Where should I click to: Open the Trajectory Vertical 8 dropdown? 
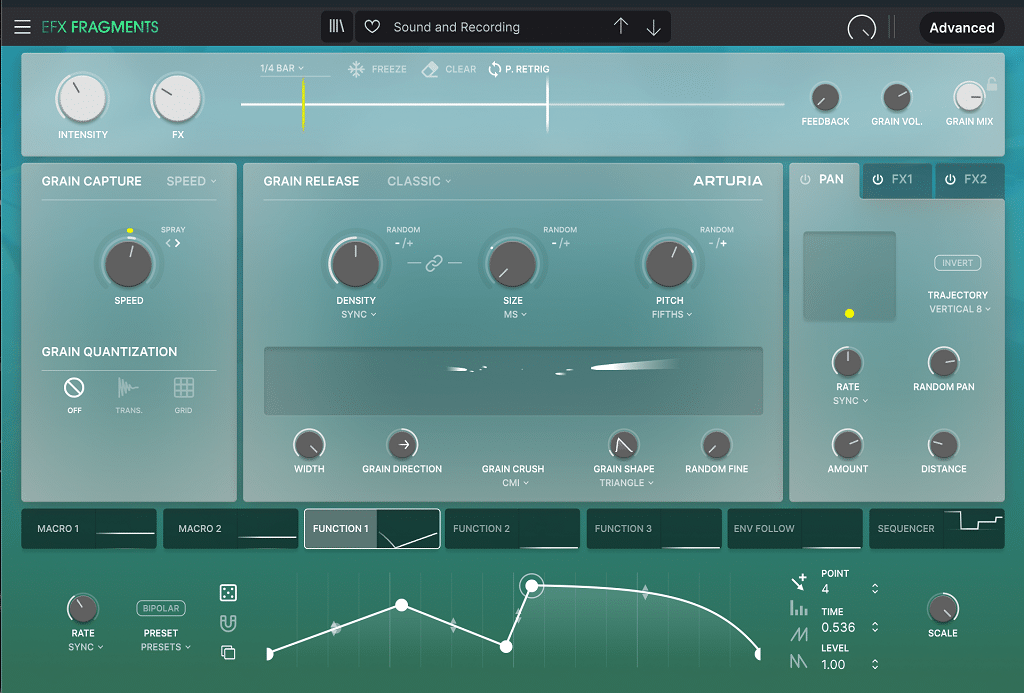960,309
